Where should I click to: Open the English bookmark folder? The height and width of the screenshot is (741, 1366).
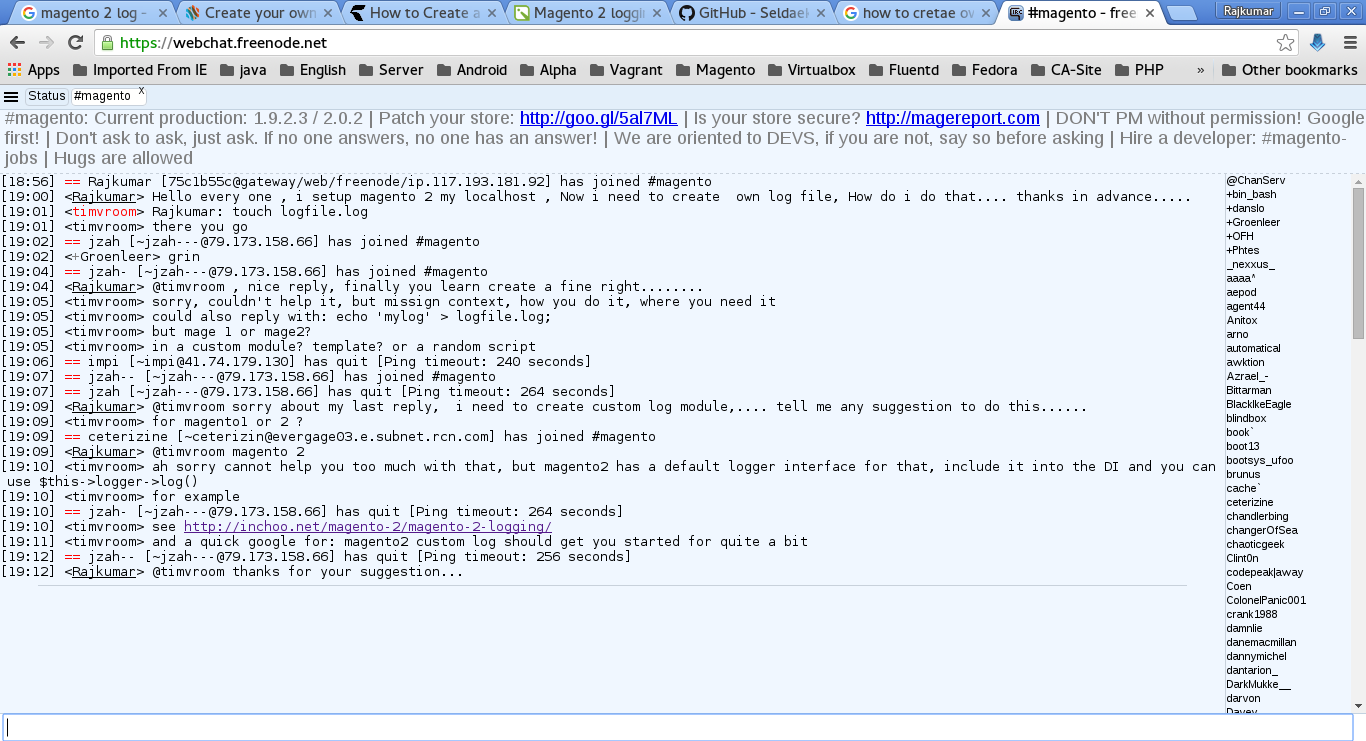click(313, 70)
